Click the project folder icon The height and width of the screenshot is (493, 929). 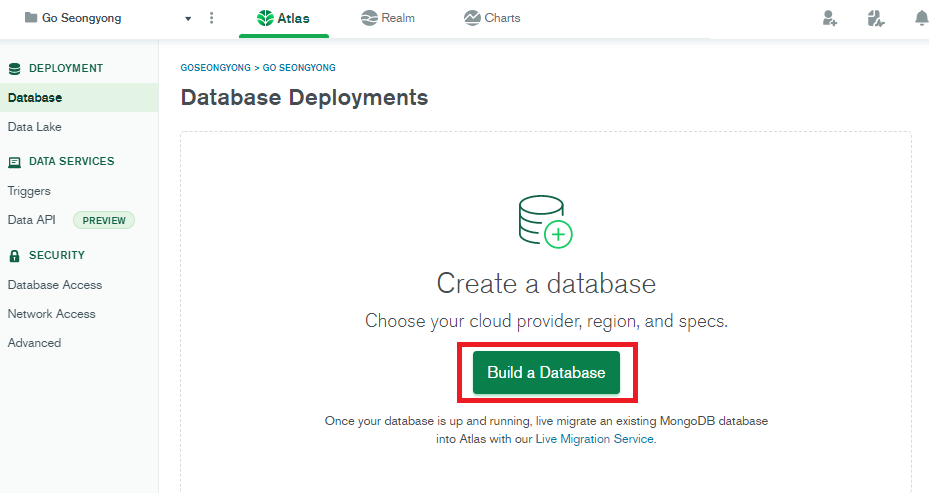click(31, 18)
